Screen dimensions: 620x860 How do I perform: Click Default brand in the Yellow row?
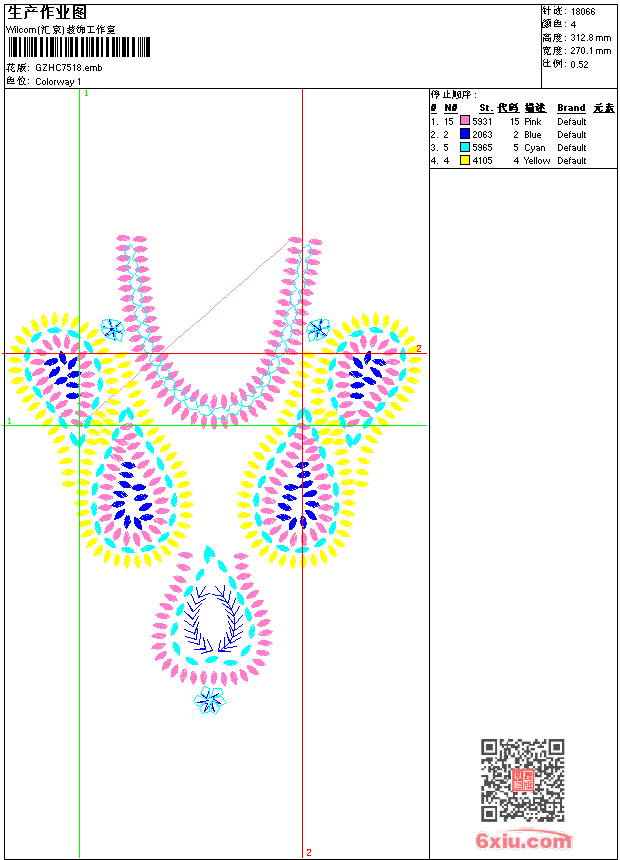point(572,161)
